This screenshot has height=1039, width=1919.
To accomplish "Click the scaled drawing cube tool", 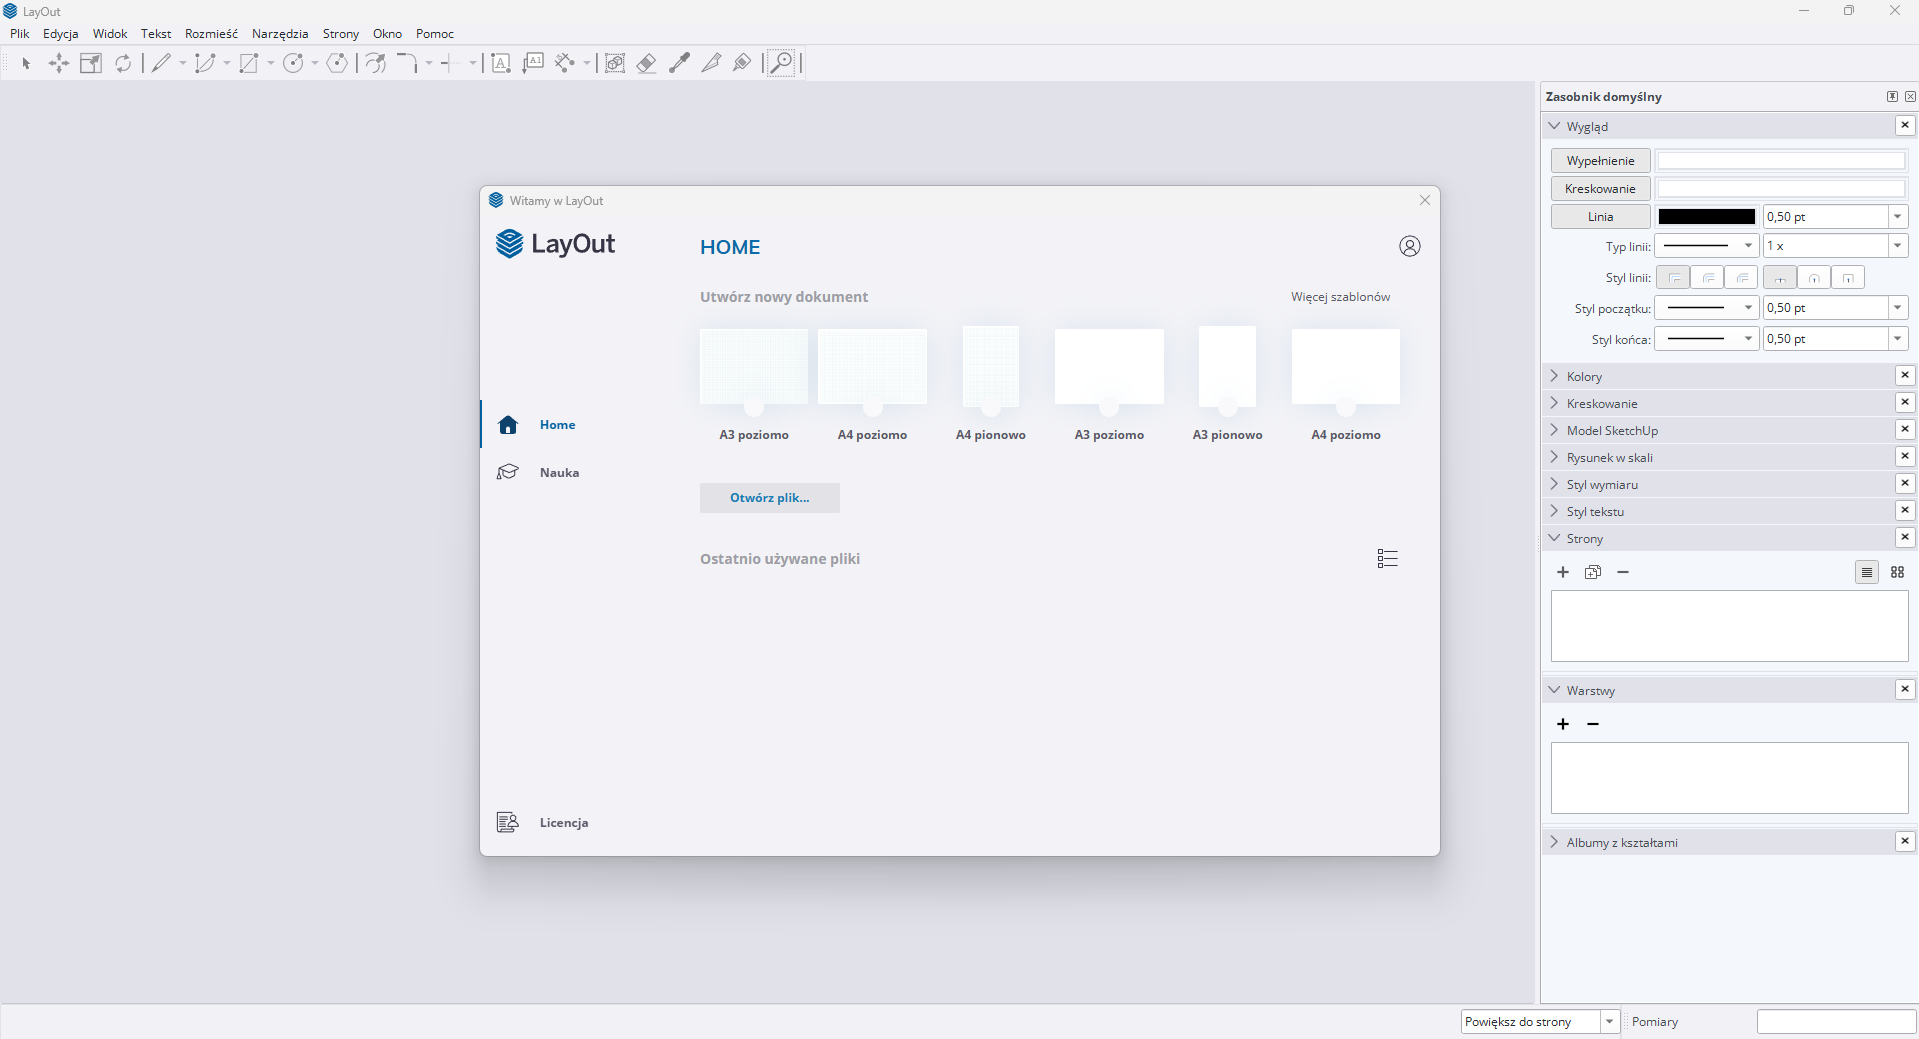I will (615, 63).
